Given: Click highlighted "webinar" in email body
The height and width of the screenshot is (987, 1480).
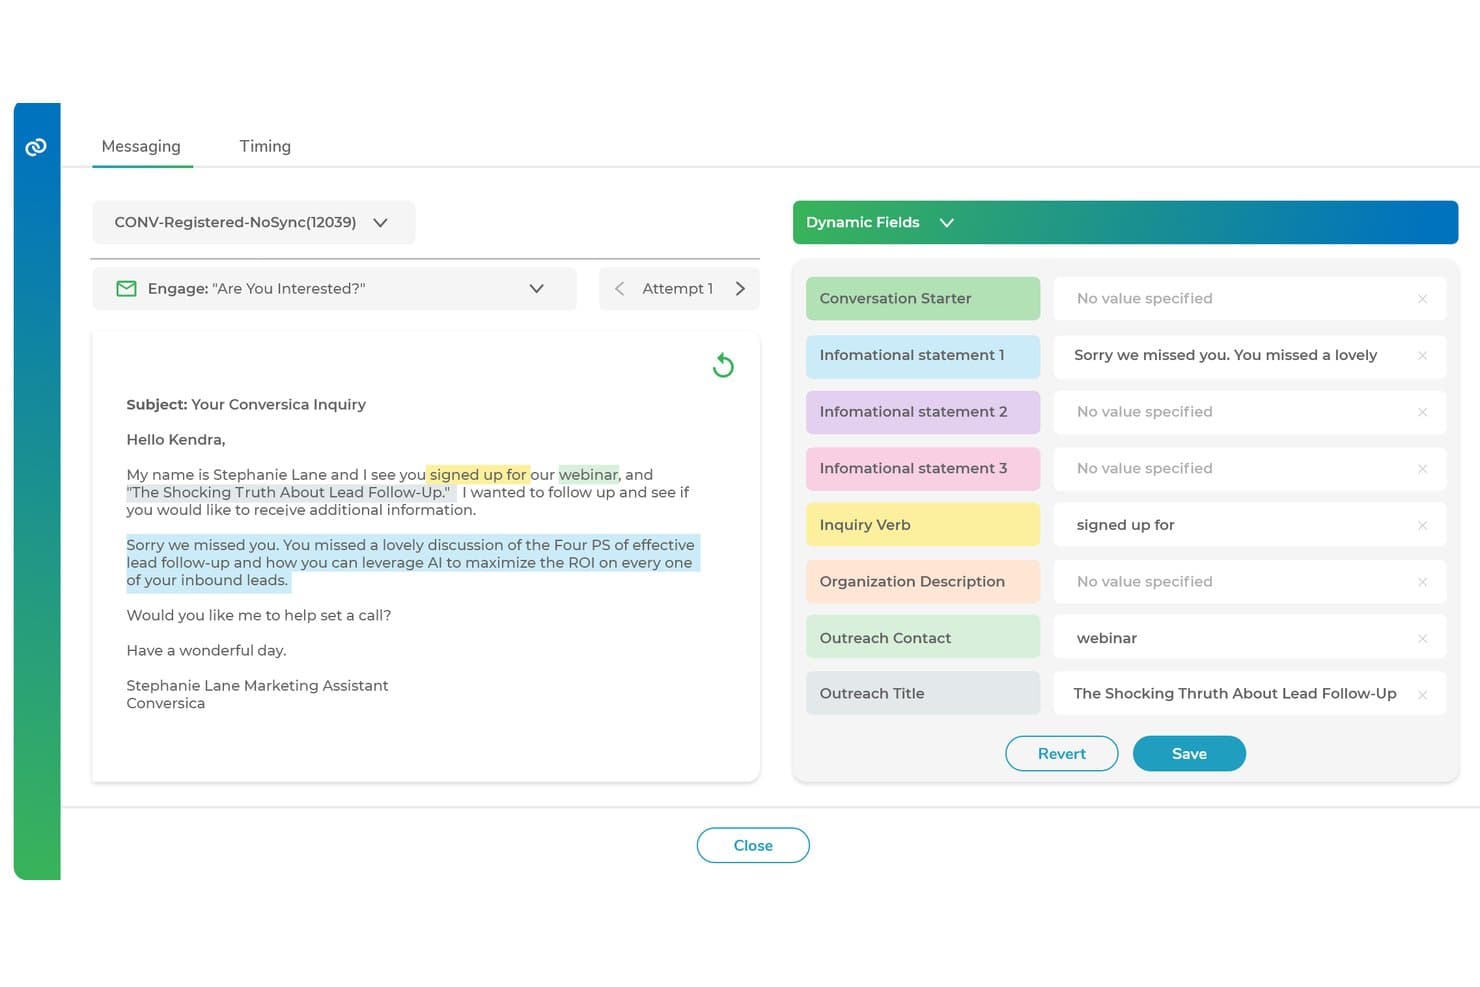Looking at the screenshot, I should pos(589,475).
